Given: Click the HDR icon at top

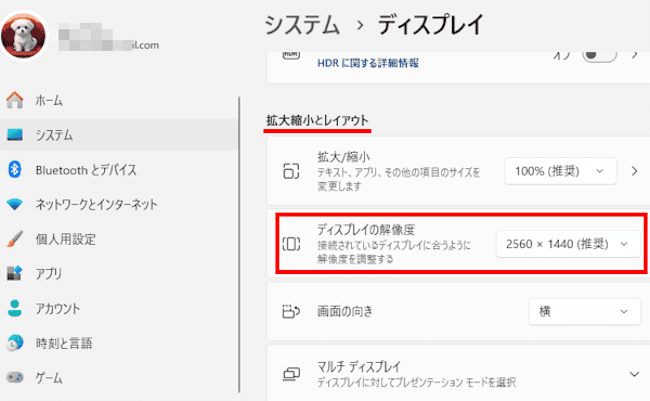Looking at the screenshot, I should pos(291,54).
